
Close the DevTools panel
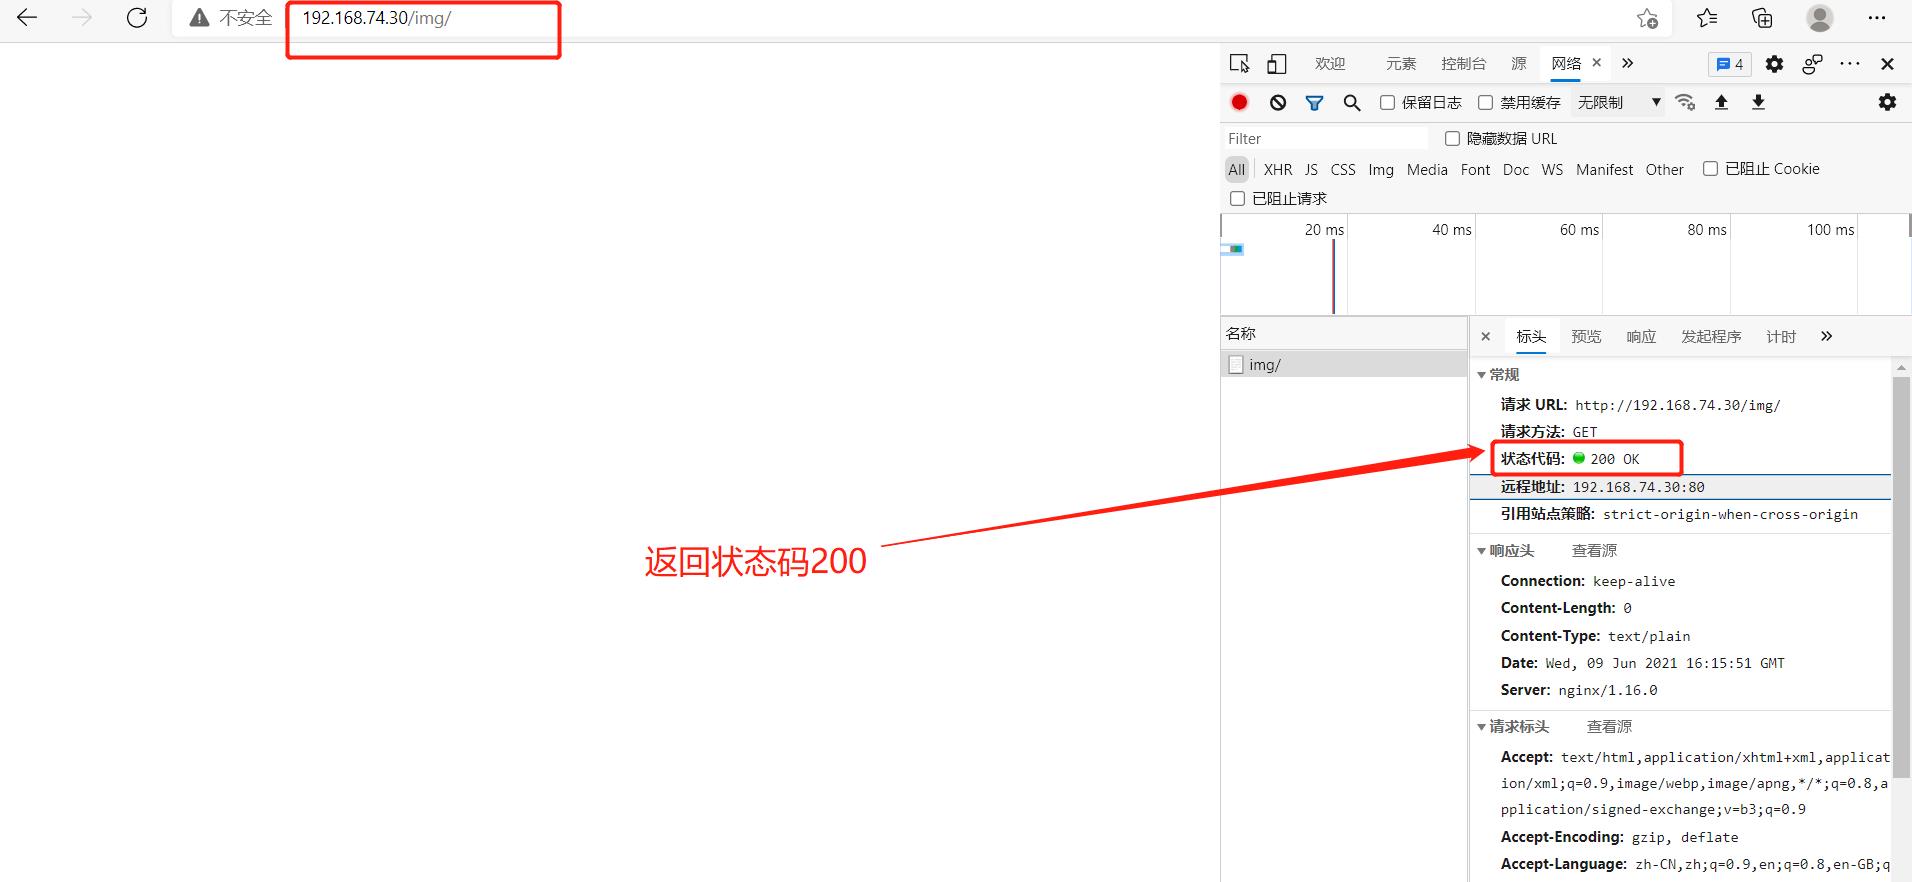1887,64
